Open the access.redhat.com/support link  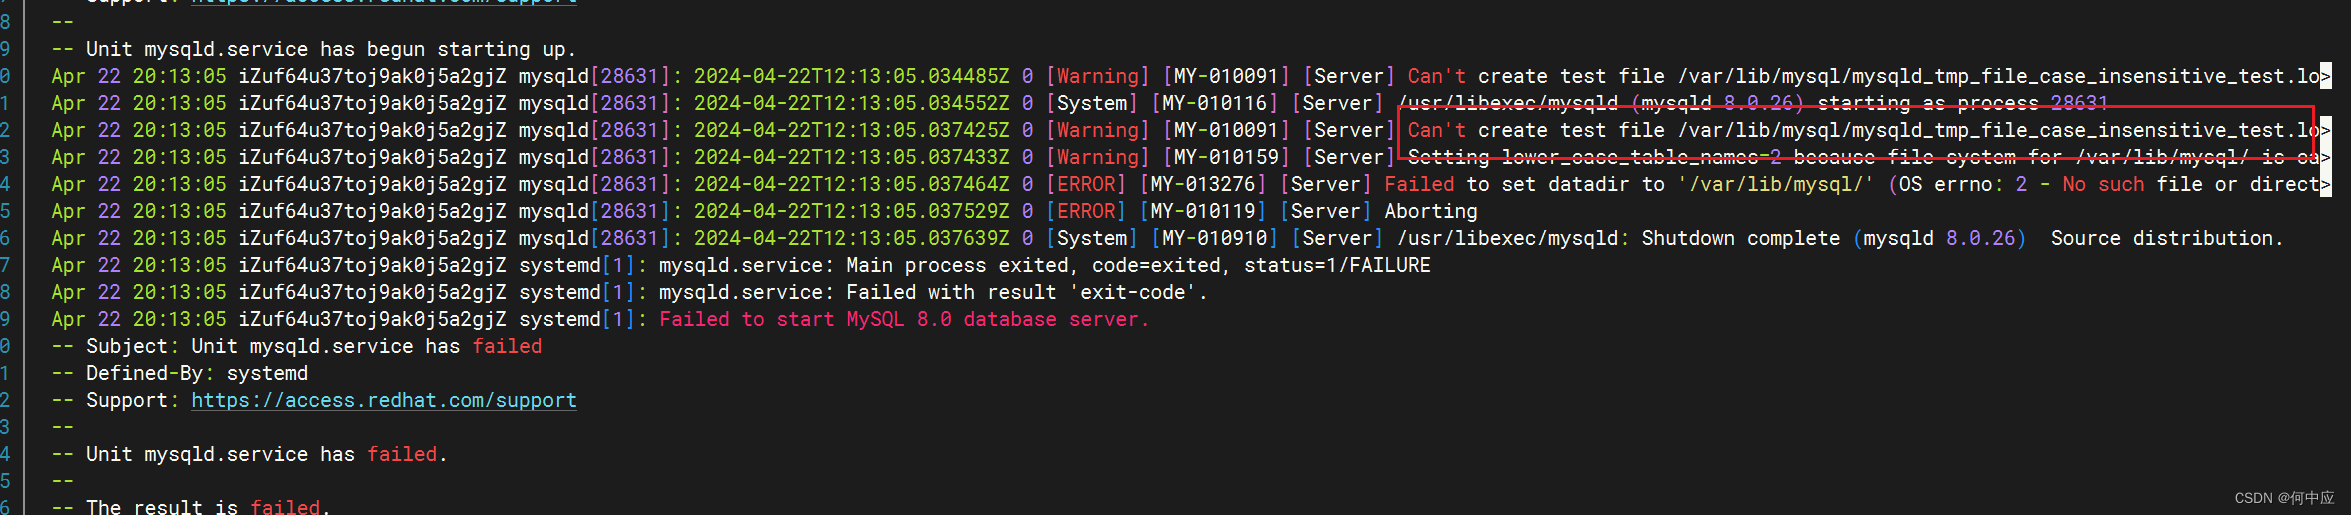tap(384, 400)
